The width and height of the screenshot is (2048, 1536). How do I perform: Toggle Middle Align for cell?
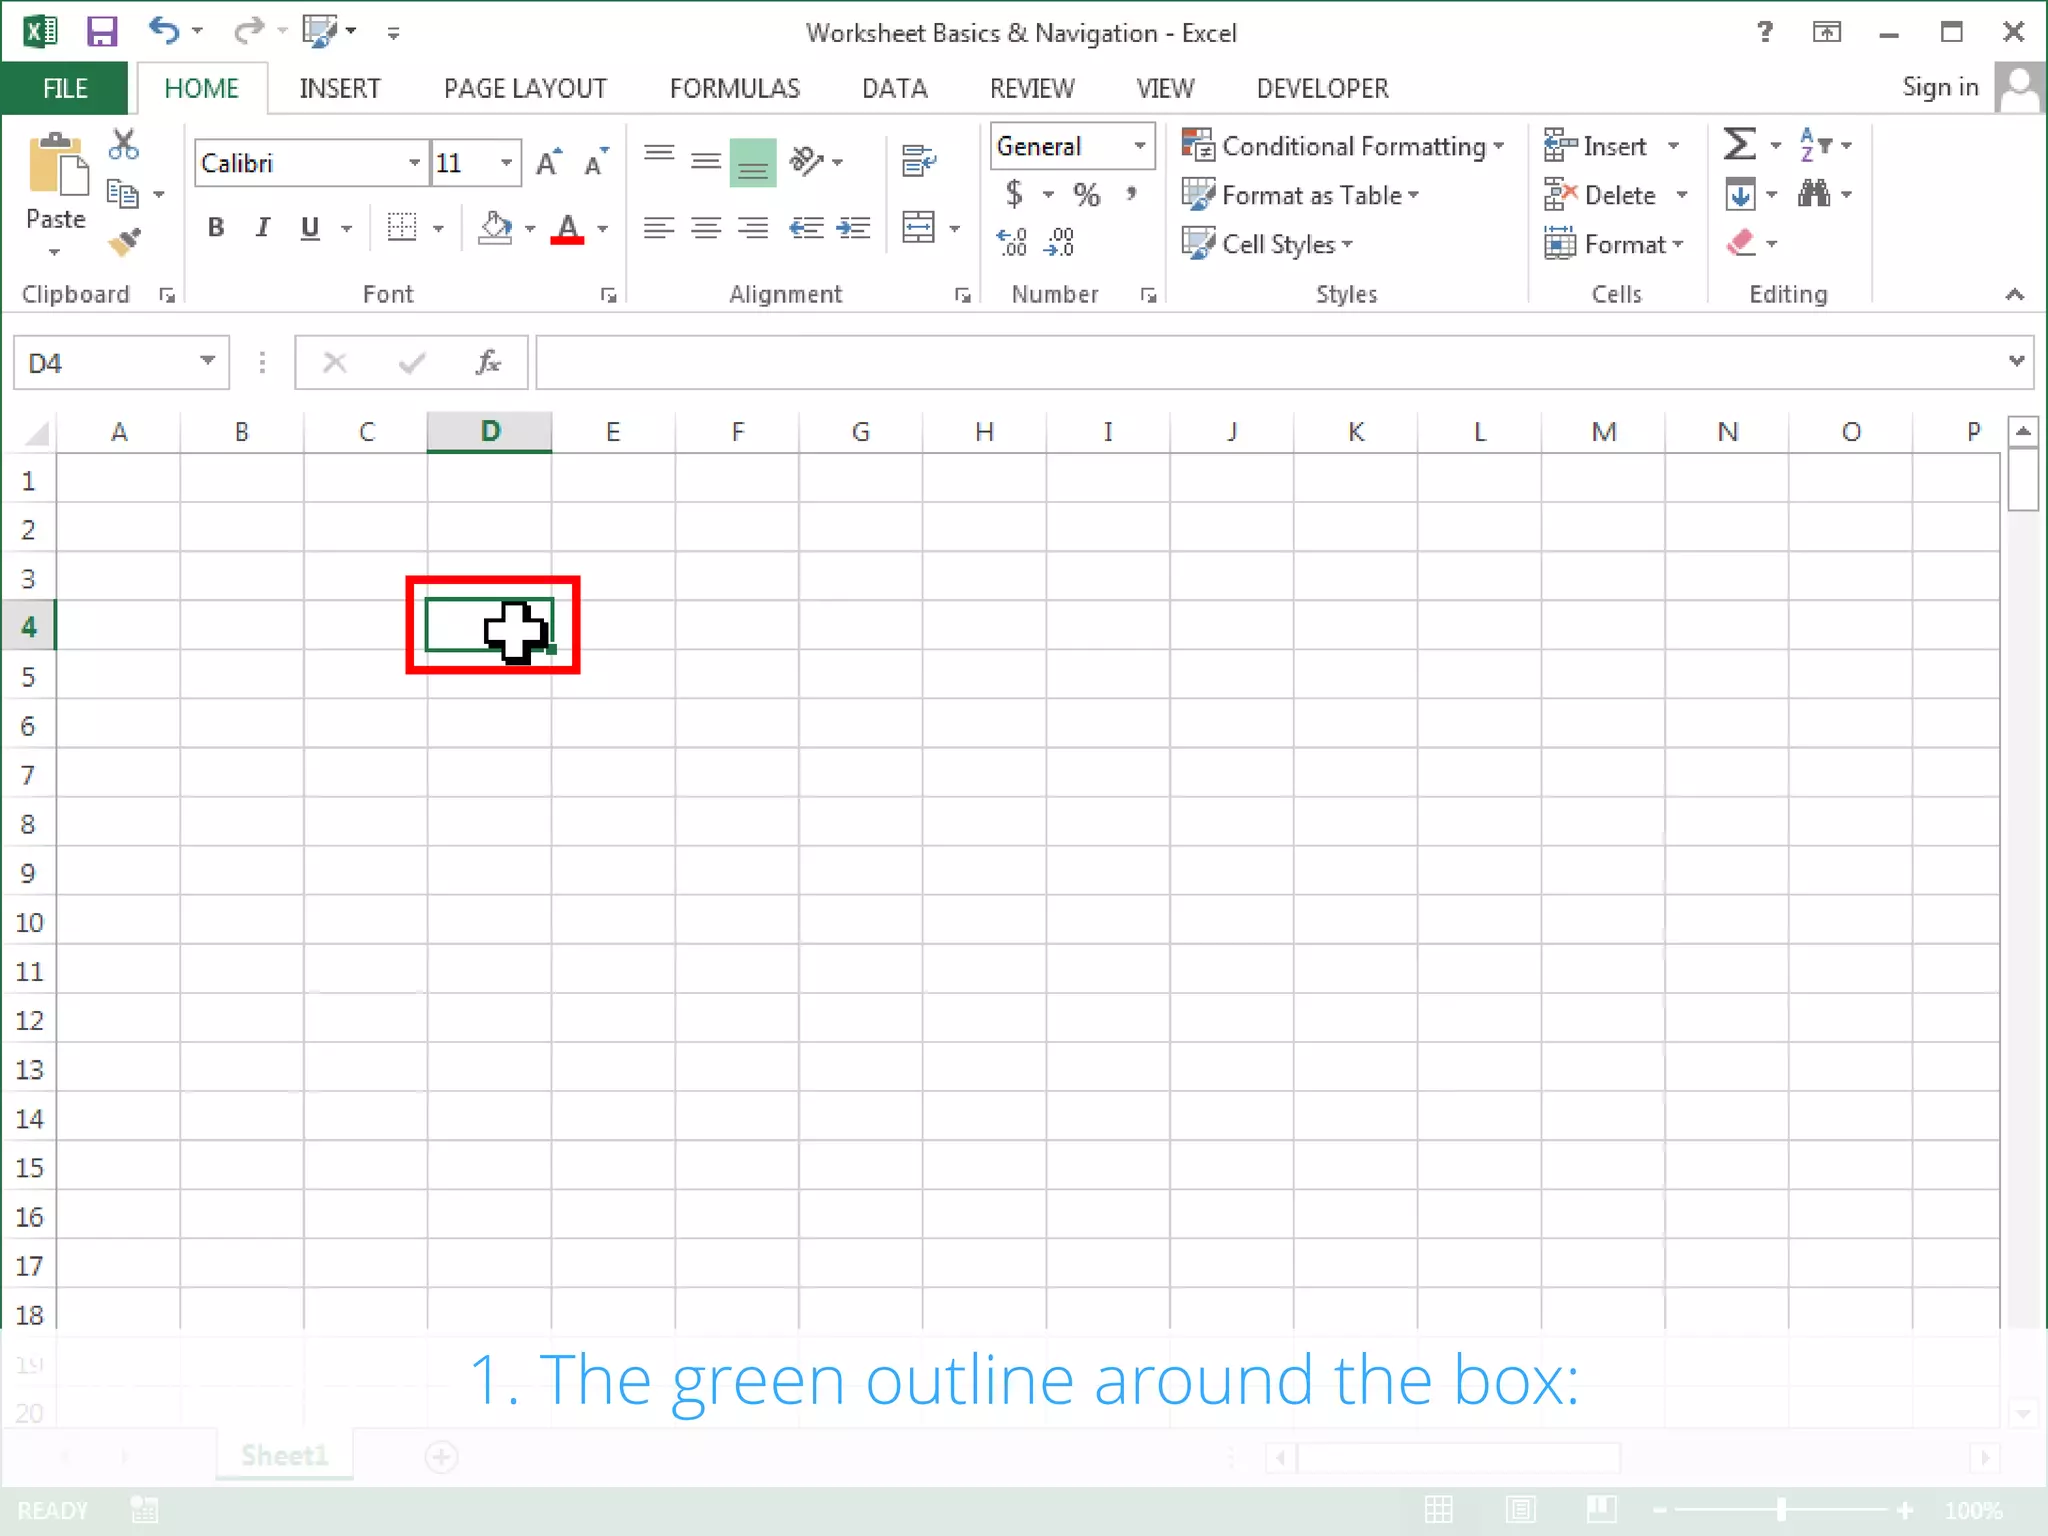tap(706, 160)
